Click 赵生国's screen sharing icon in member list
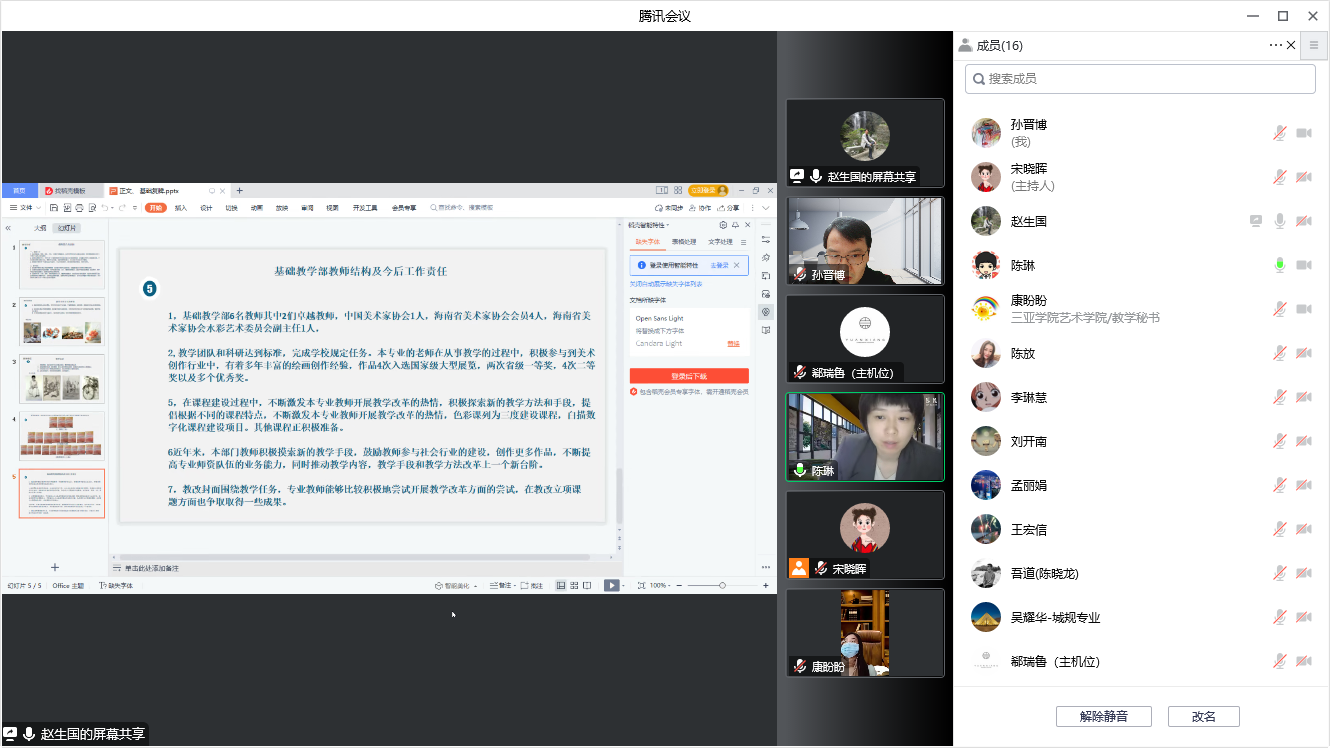 1255,221
